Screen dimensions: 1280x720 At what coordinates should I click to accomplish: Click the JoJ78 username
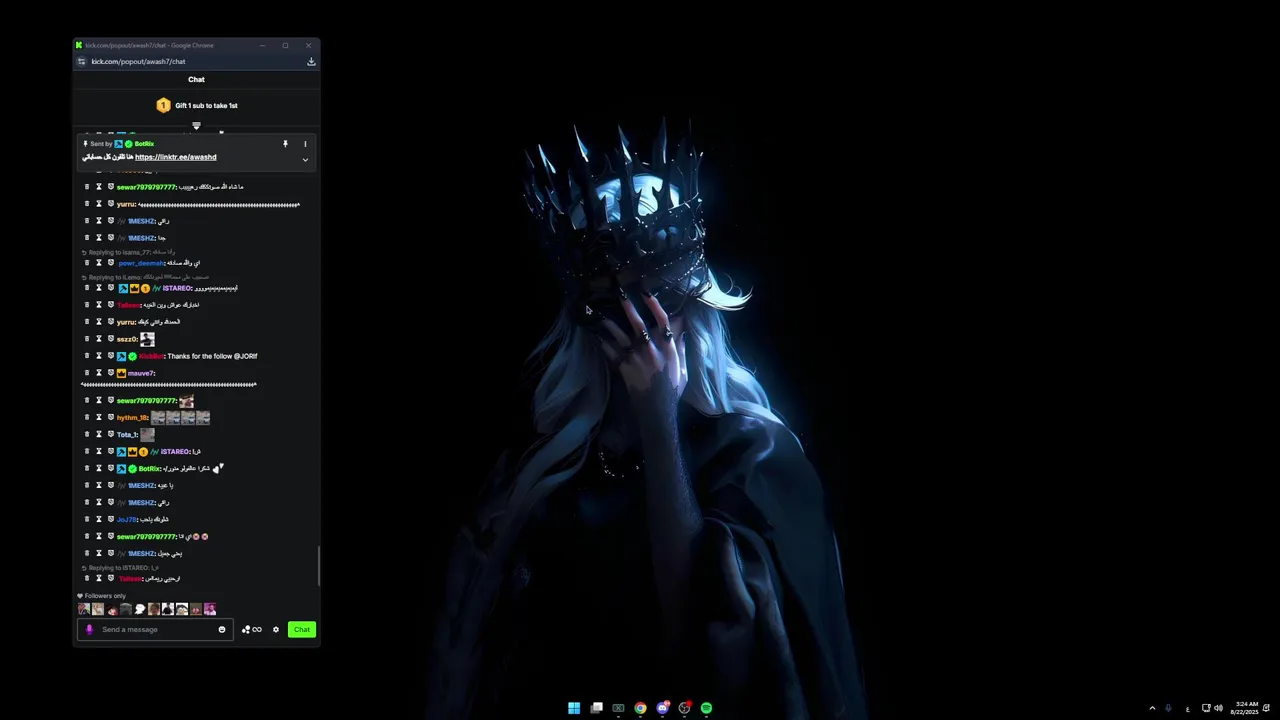pos(126,520)
